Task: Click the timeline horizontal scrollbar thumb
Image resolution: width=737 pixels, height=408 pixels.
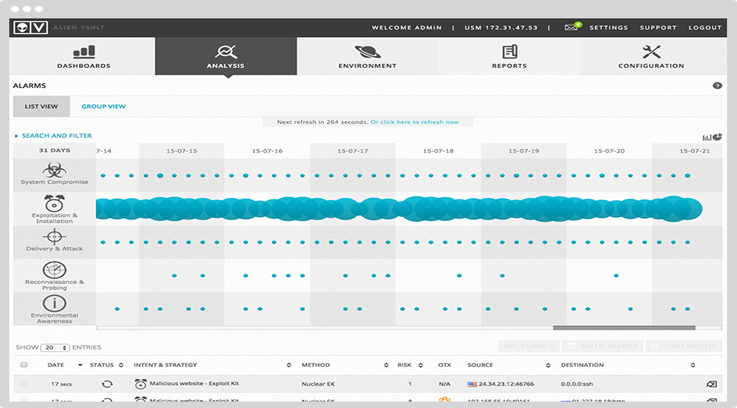Action: pyautogui.click(x=624, y=328)
